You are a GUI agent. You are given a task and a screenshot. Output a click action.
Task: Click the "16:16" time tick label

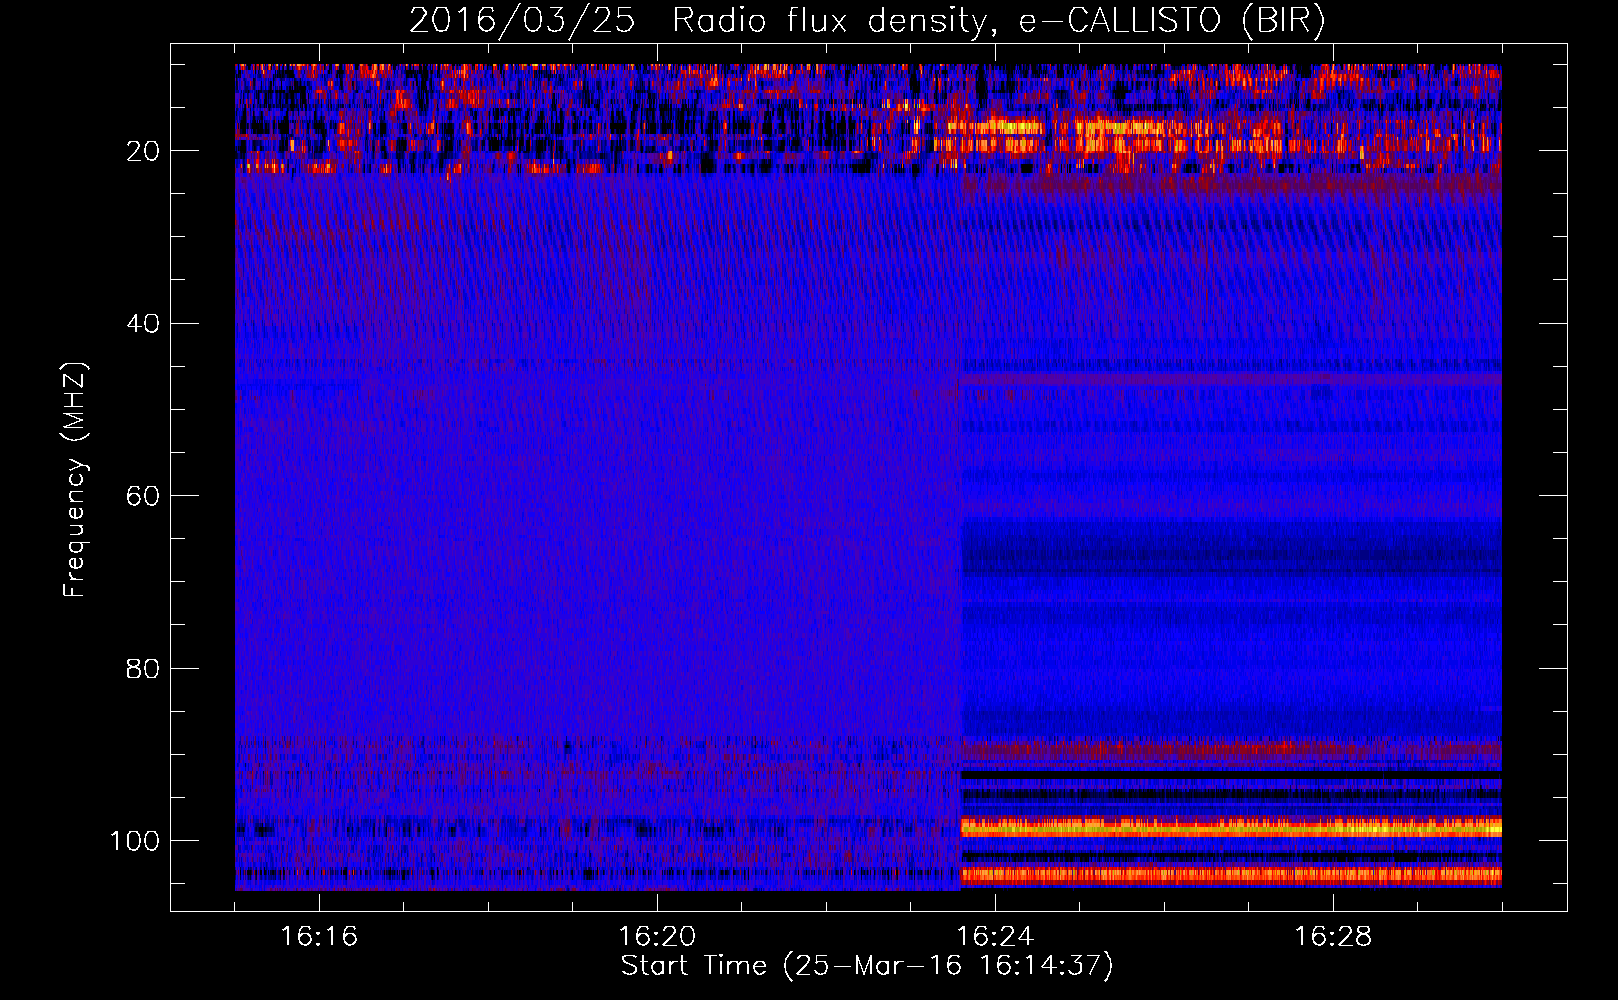(319, 936)
